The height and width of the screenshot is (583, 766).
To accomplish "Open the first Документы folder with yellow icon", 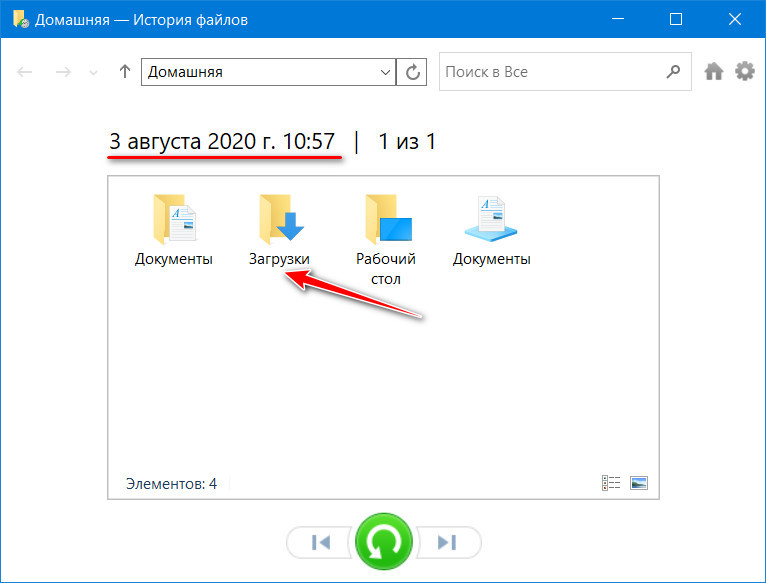I will [174, 230].
